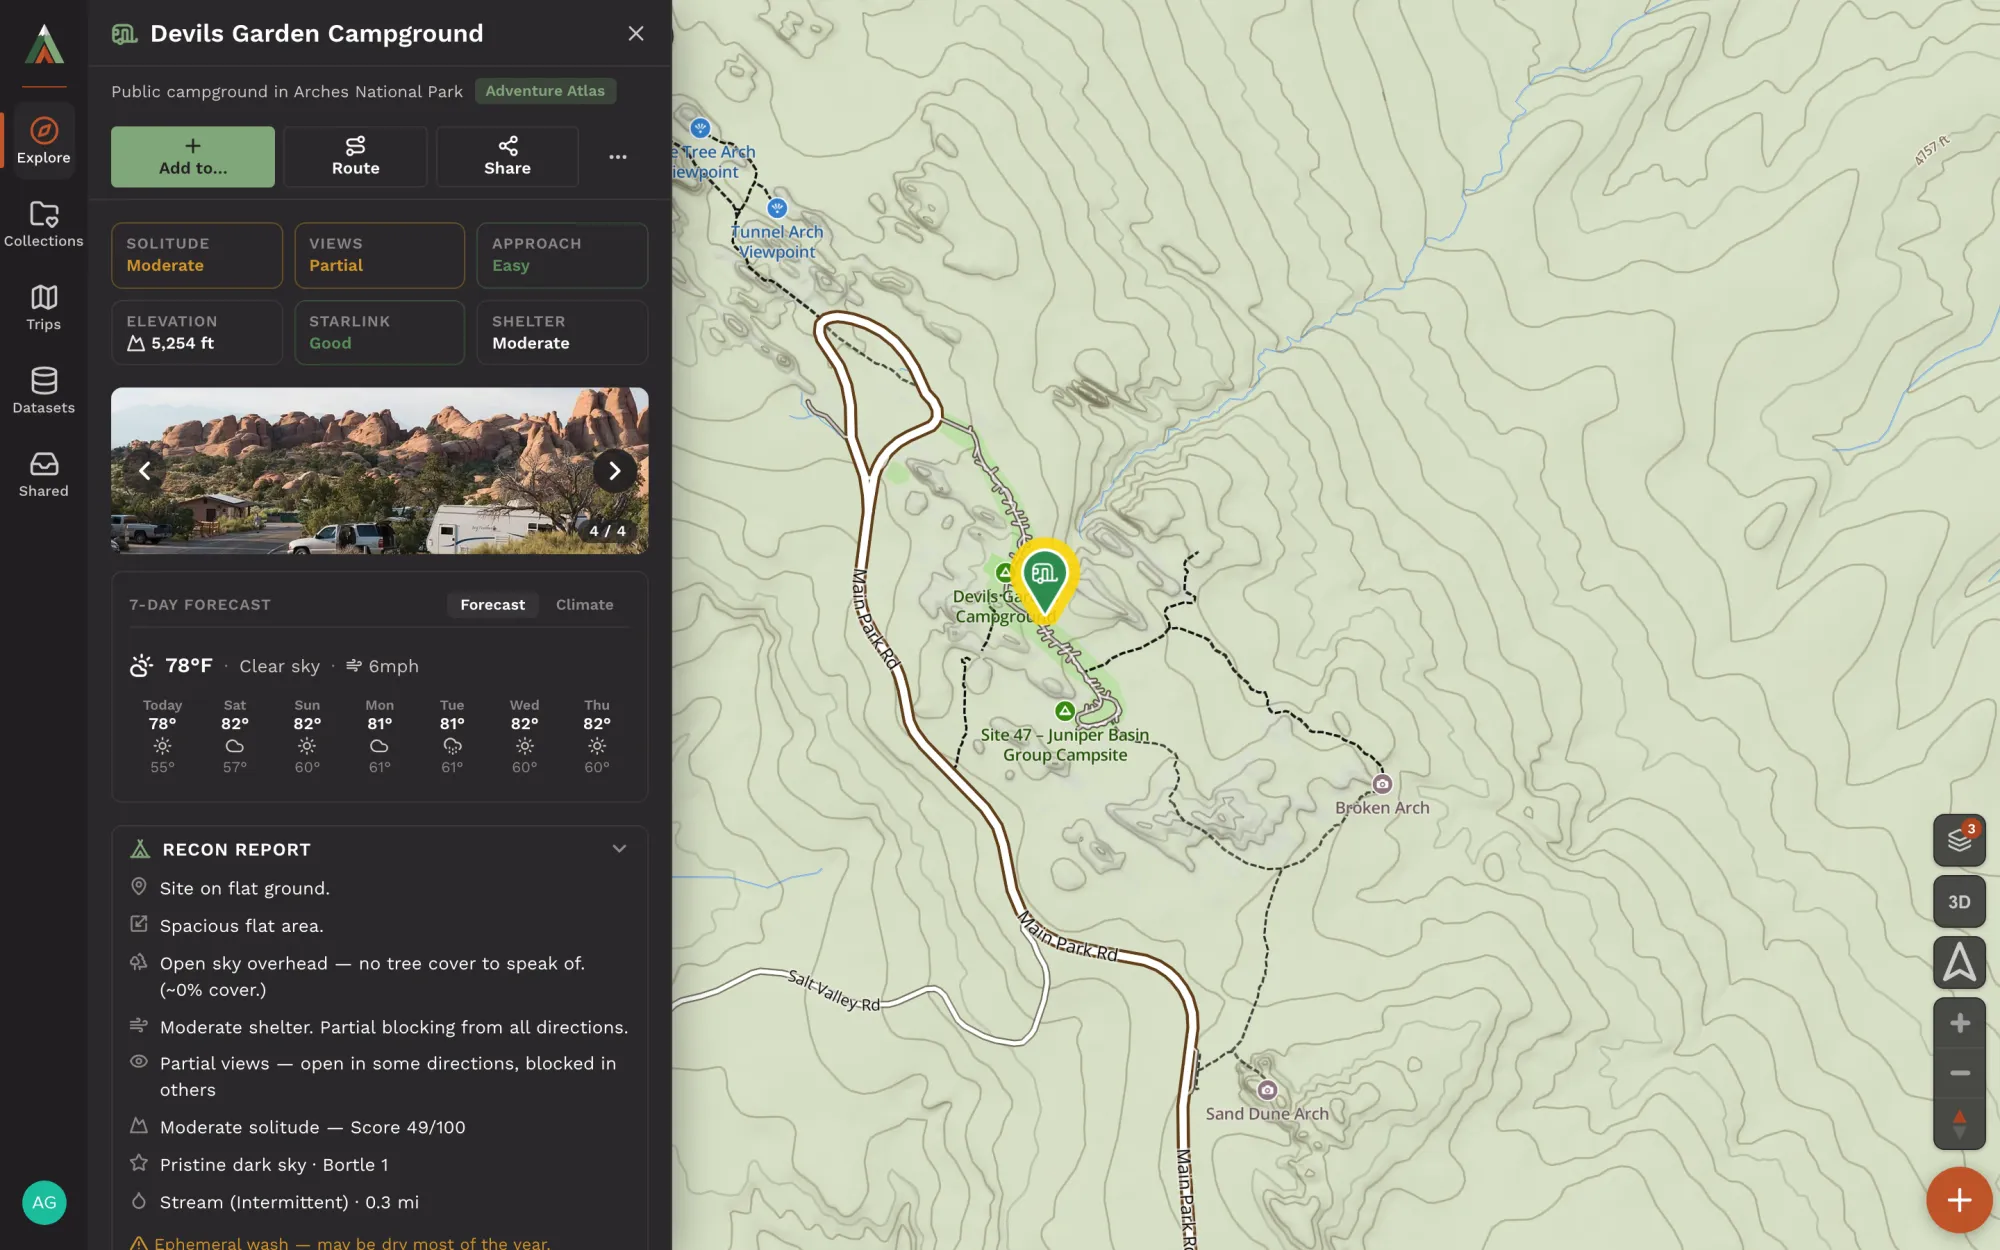This screenshot has width=2000, height=1250.
Task: Click Add to... button
Action: 193,157
